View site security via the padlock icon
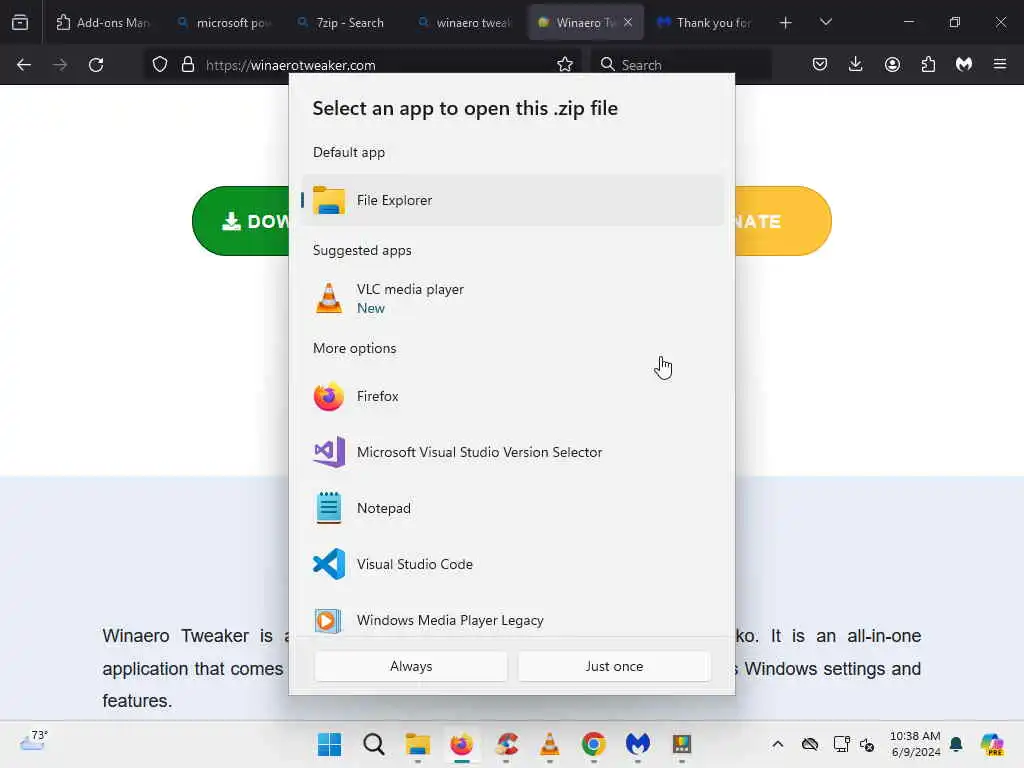Image resolution: width=1024 pixels, height=768 pixels. coord(188,65)
